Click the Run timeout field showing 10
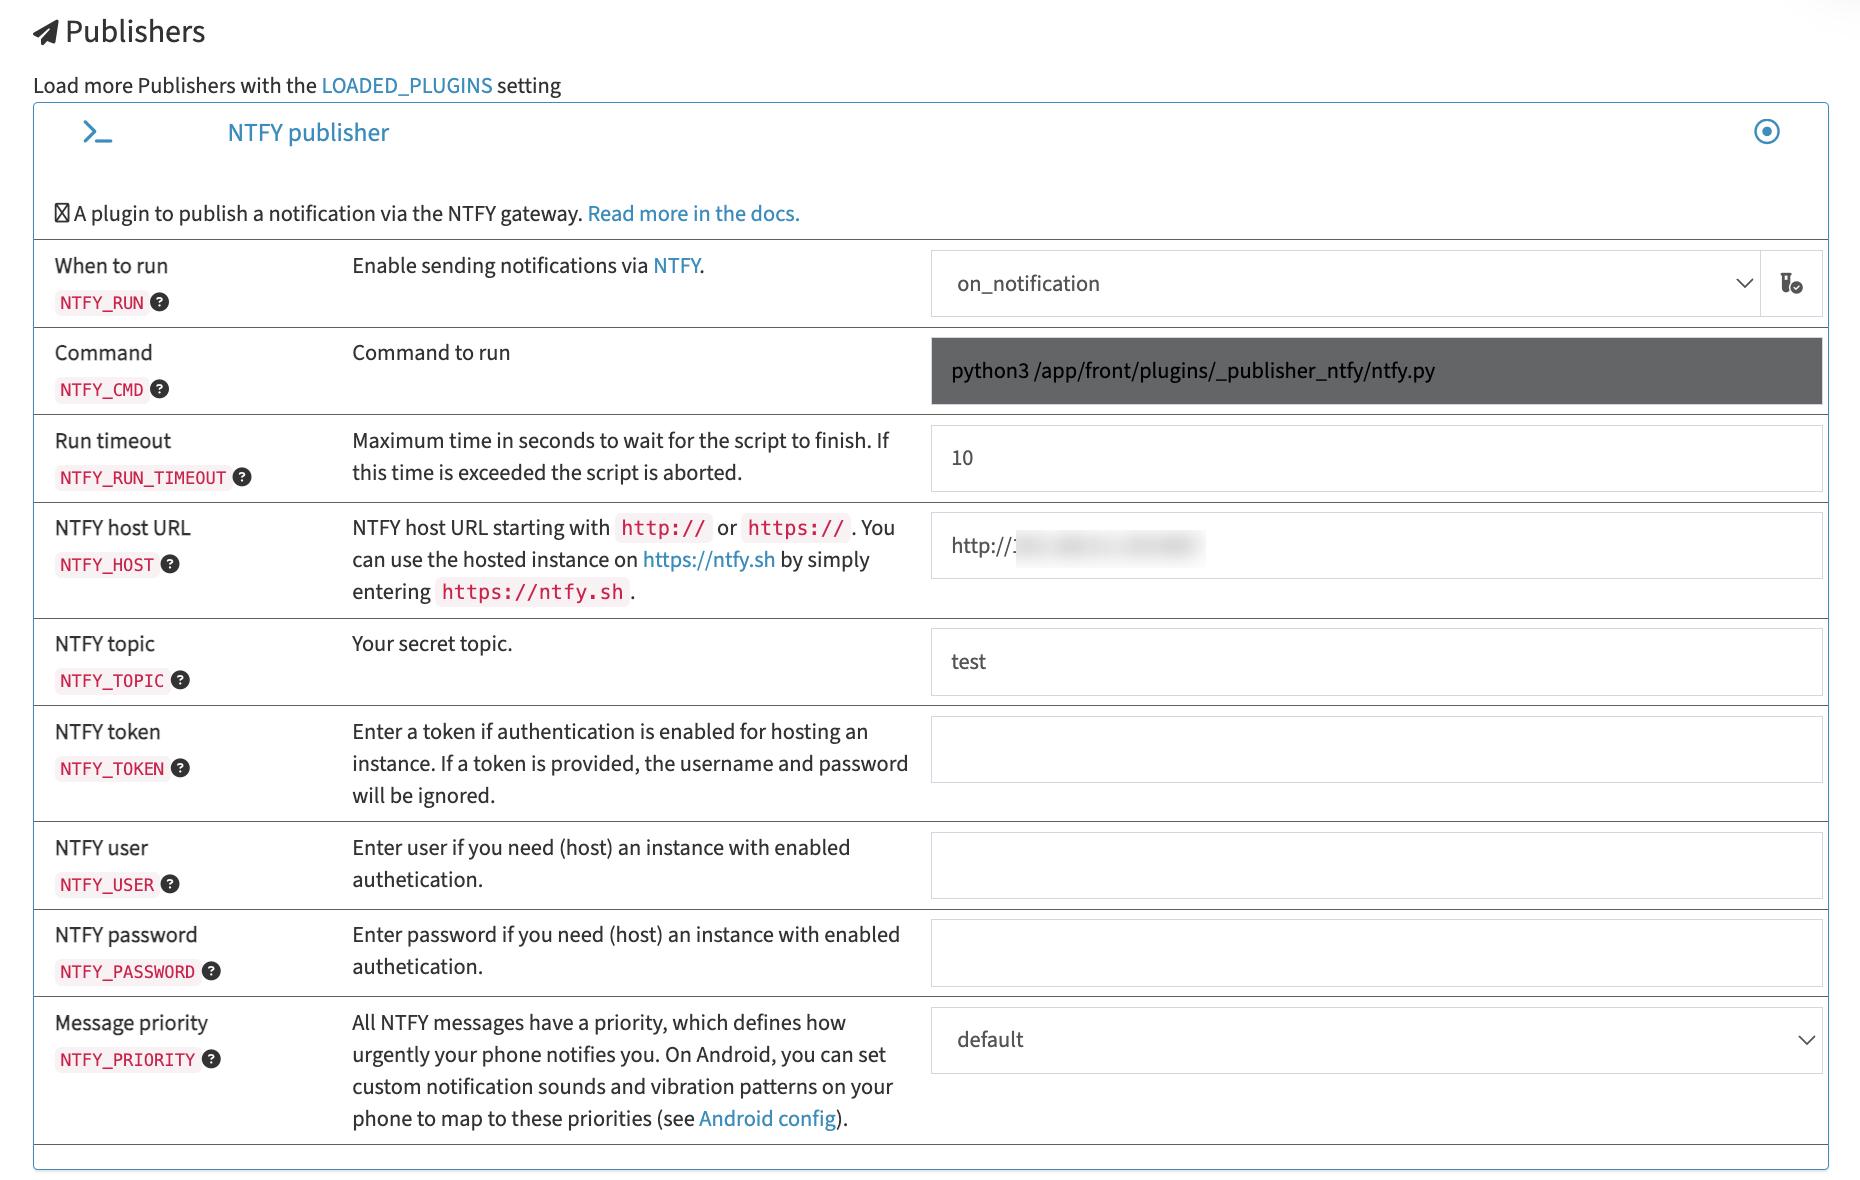Screen dimensions: 1860x1180 [1376, 458]
